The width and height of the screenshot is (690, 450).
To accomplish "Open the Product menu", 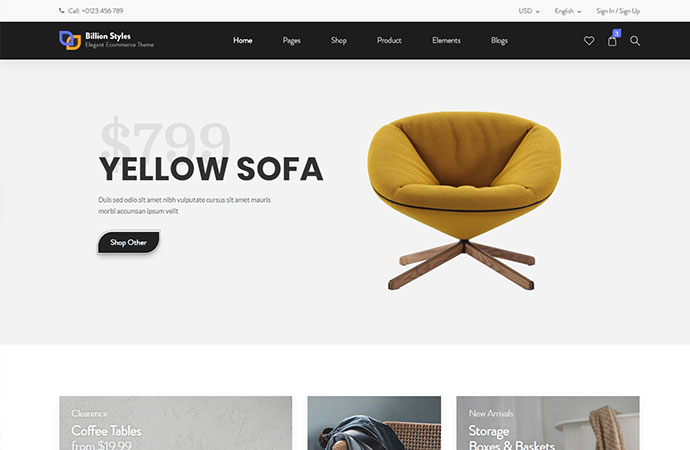I will [389, 40].
